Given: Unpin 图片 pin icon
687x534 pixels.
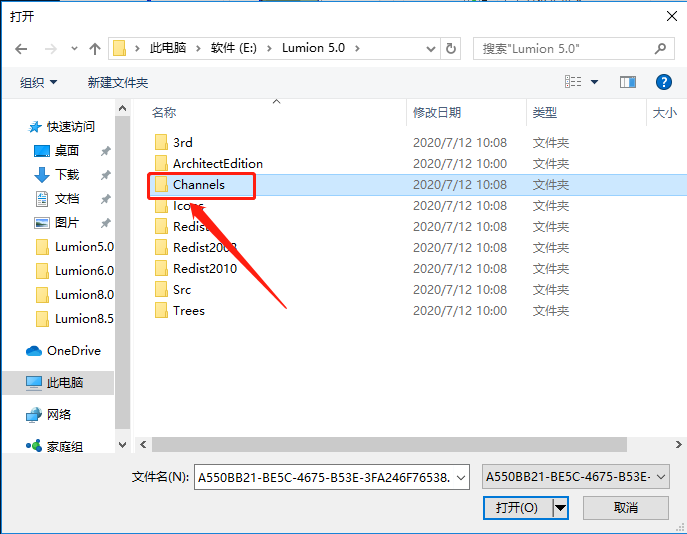Looking at the screenshot, I should tap(105, 223).
